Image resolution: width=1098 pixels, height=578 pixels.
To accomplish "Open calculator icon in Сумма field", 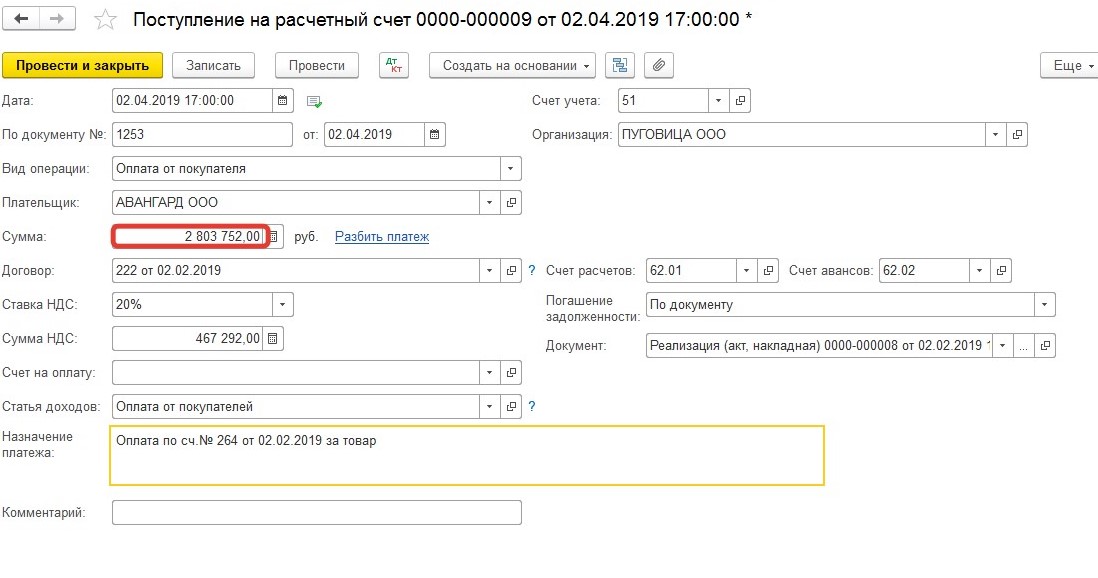I will coord(274,237).
